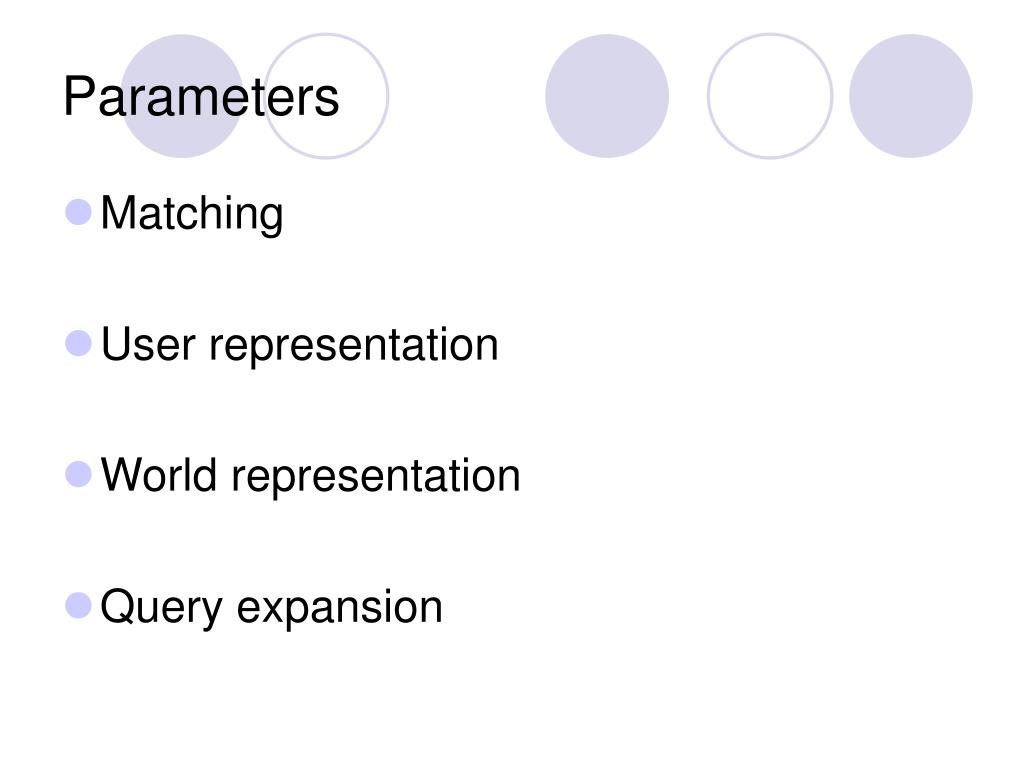1024x768 pixels.
Task: Click the bullet dot before World representation
Action: (78, 474)
